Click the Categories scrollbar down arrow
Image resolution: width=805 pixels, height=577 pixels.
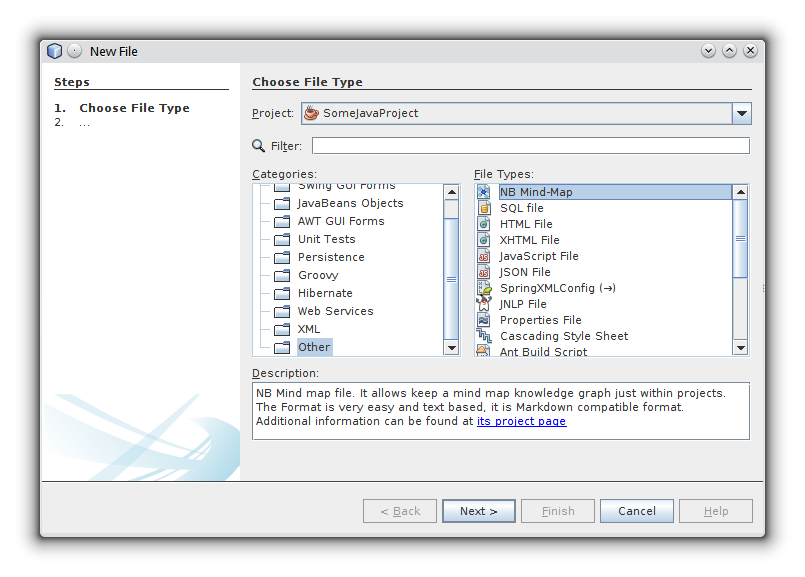451,348
